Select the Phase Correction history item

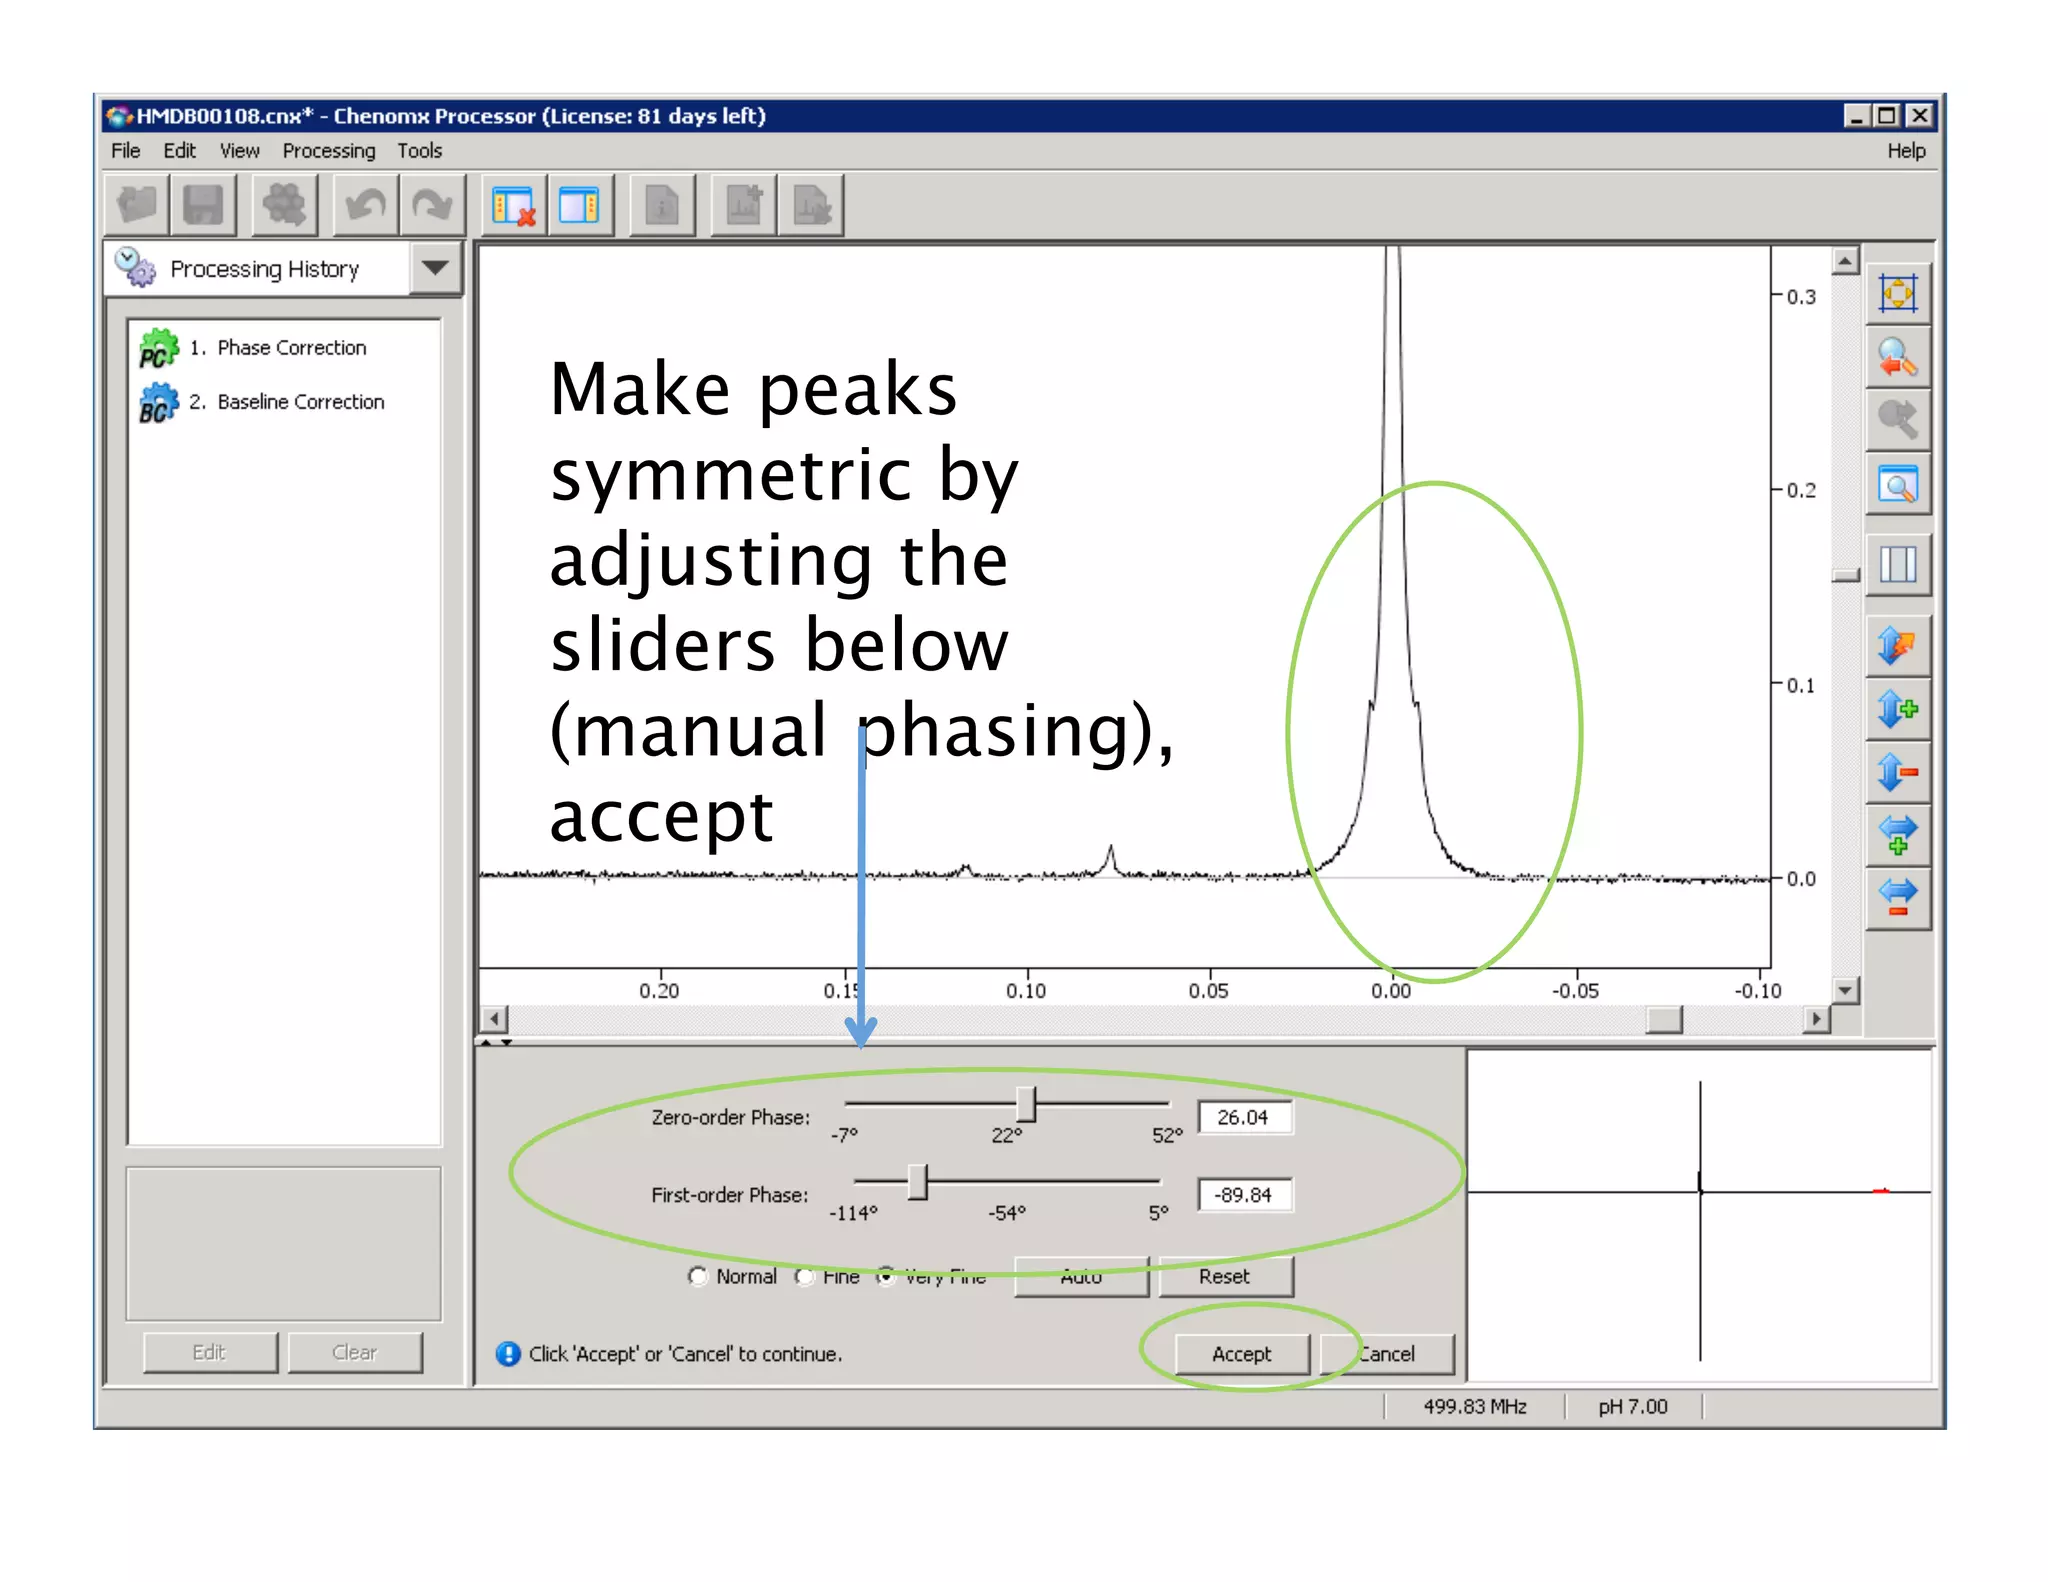click(x=284, y=348)
